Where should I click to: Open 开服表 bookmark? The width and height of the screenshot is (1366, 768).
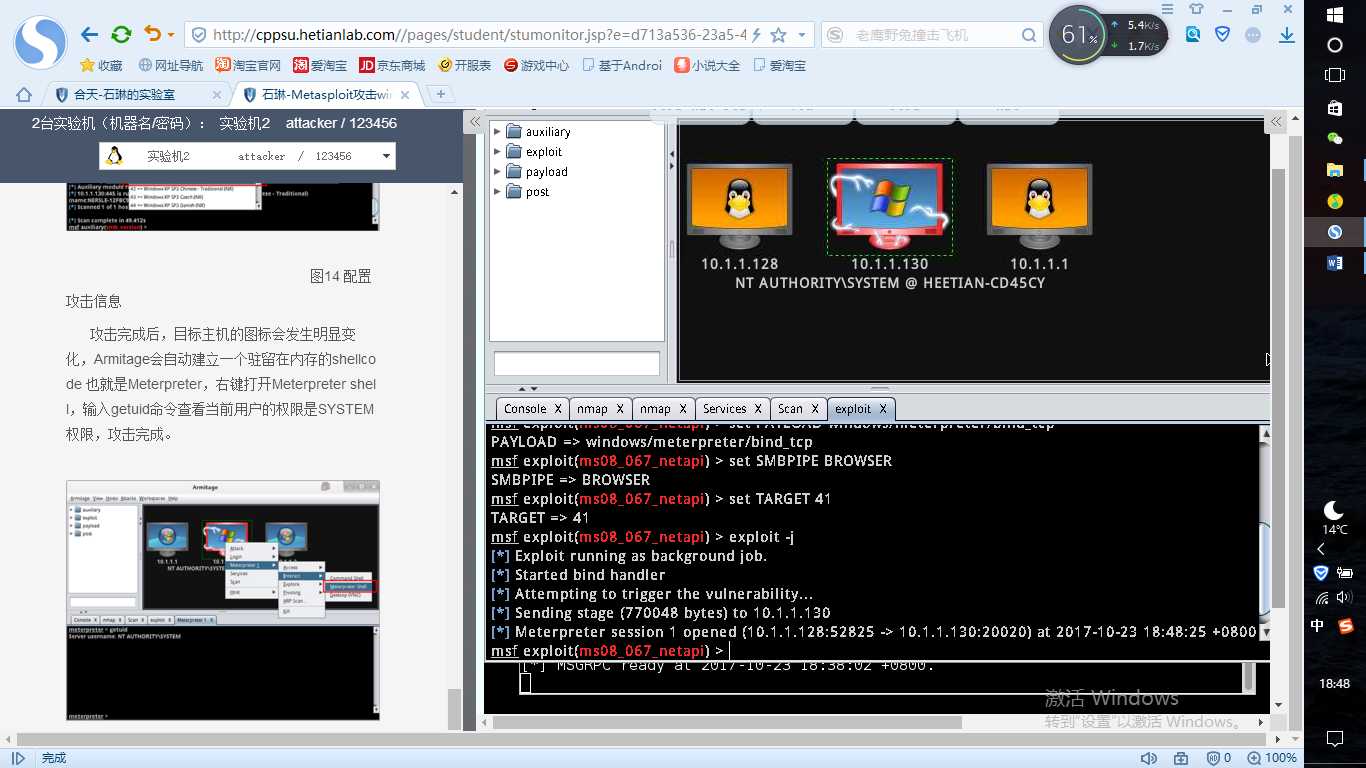[464, 65]
